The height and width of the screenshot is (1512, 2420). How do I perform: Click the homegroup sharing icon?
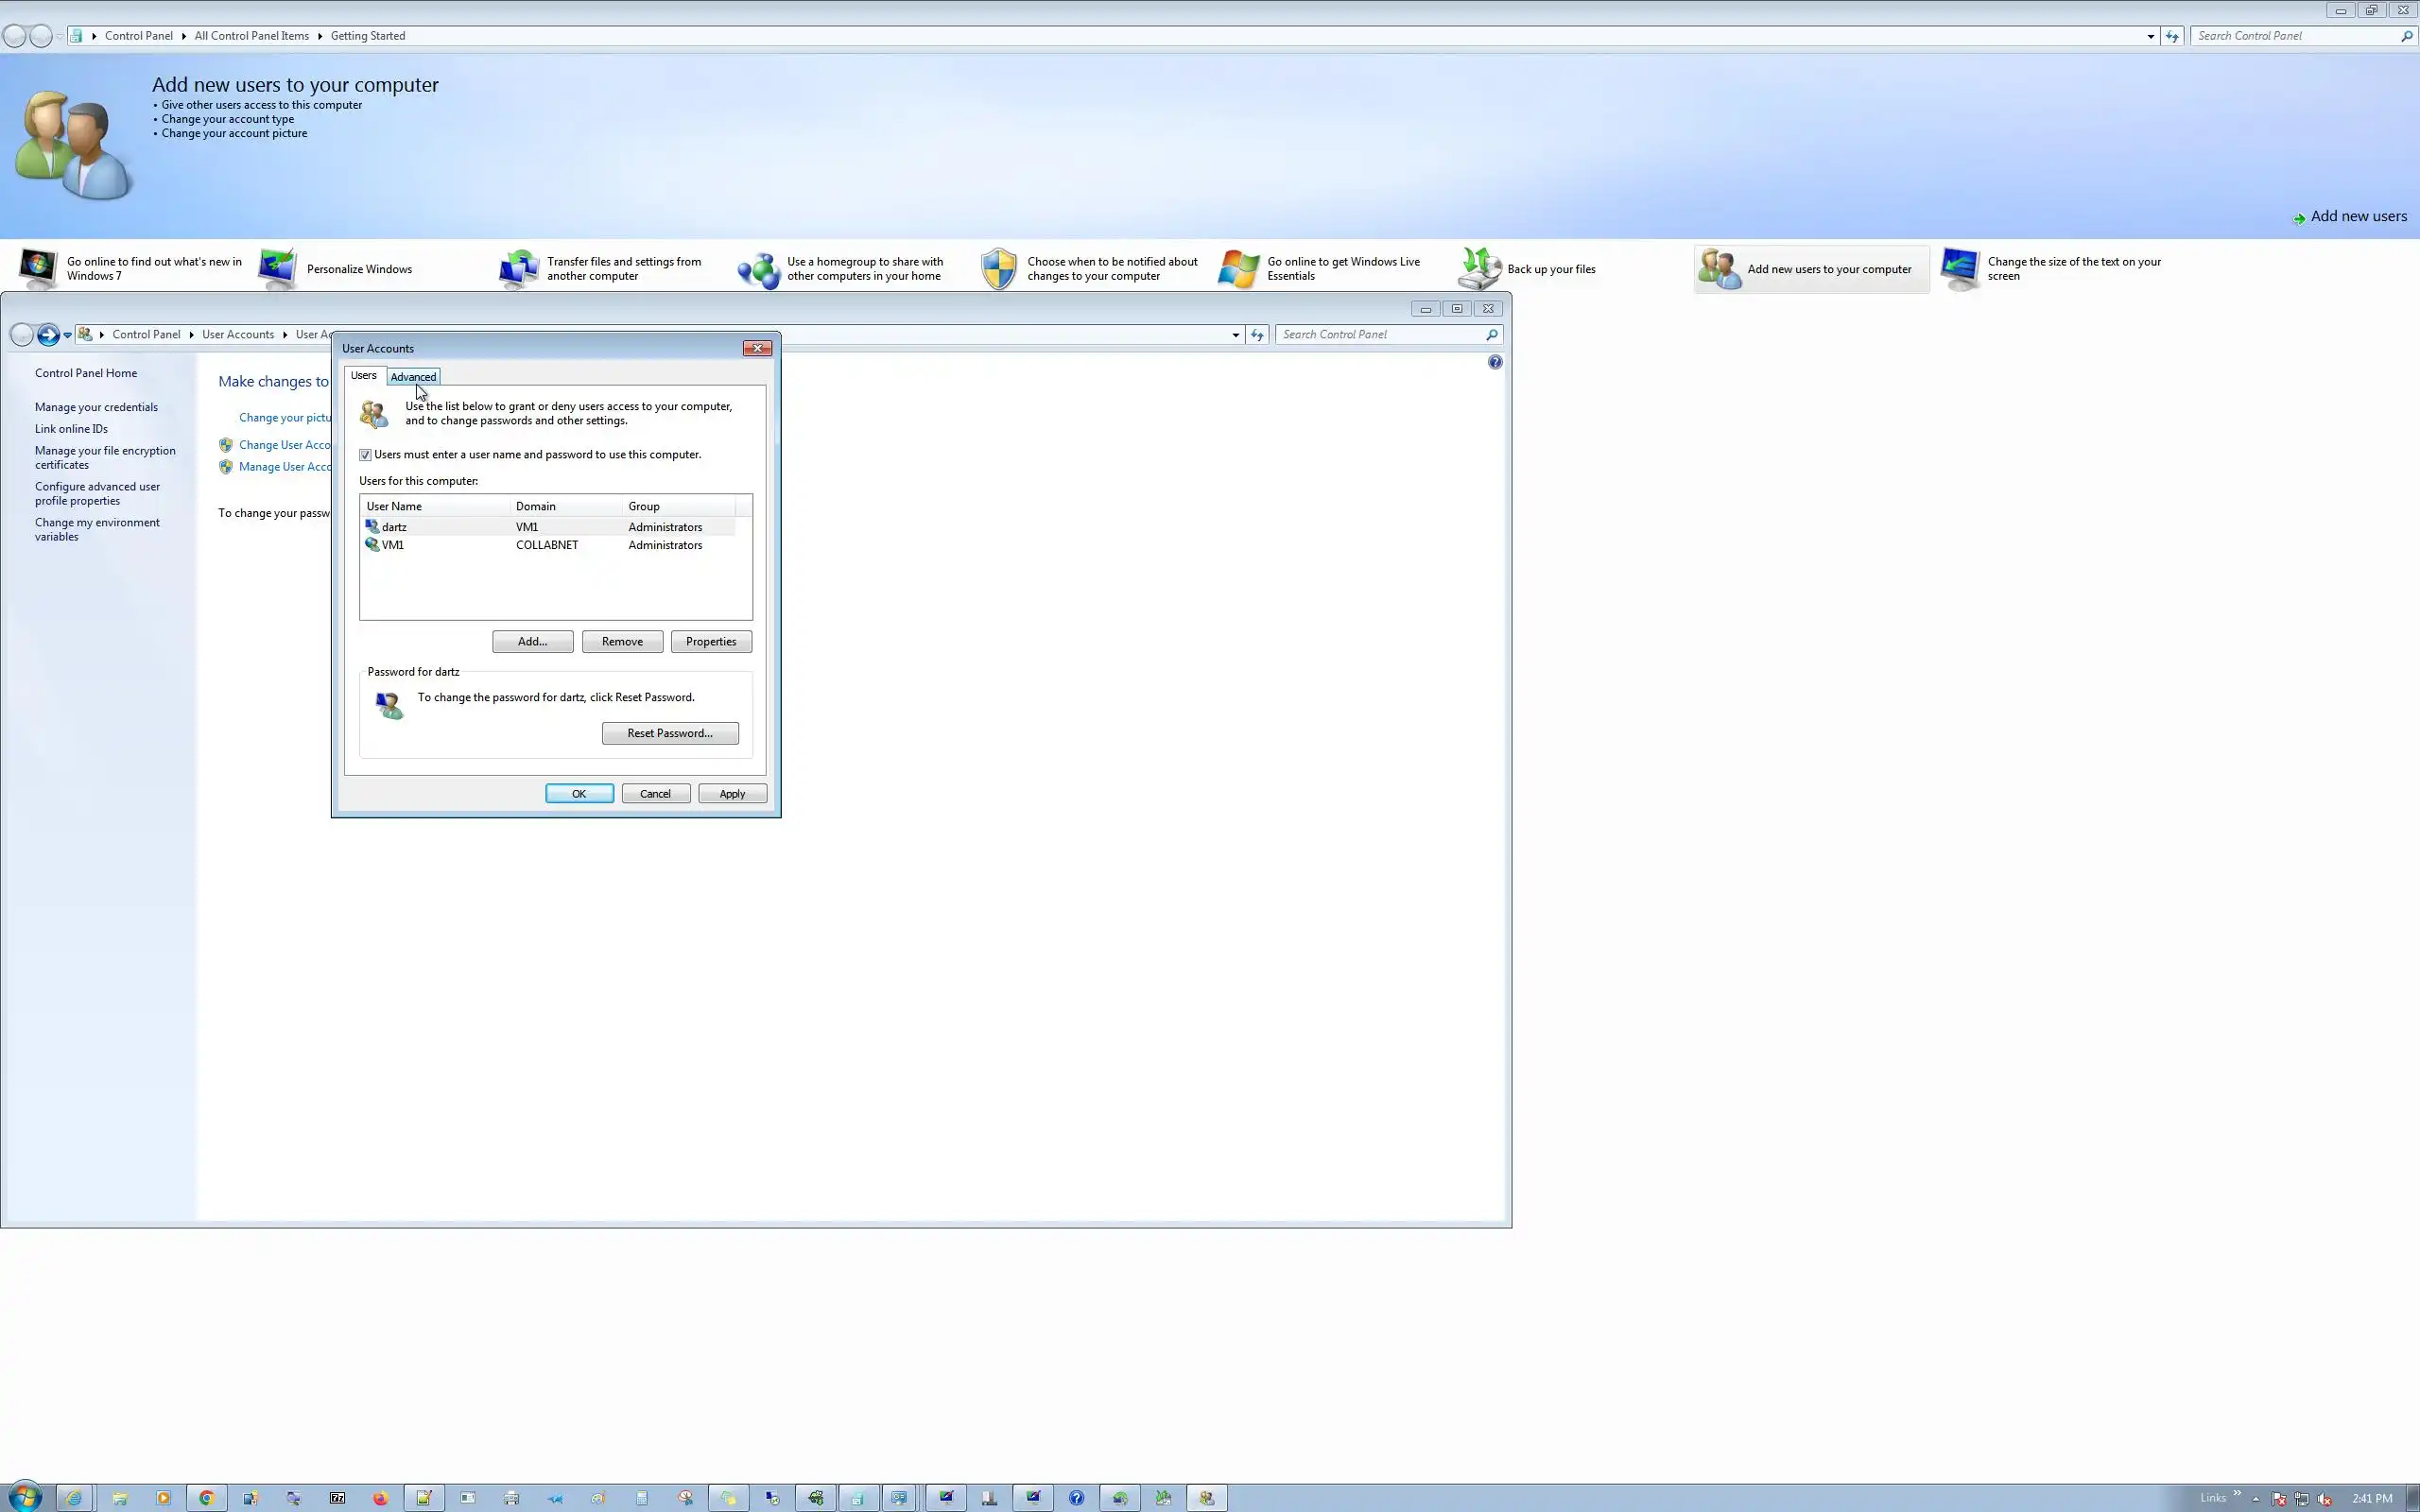tap(758, 268)
